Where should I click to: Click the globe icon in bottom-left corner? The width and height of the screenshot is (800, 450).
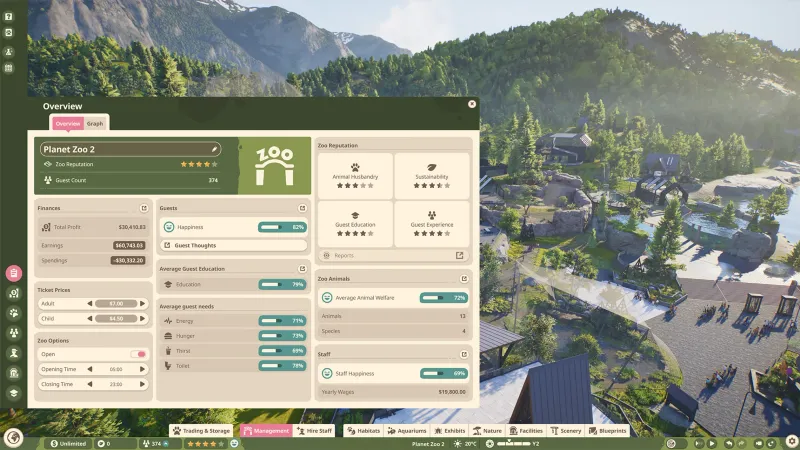13,437
